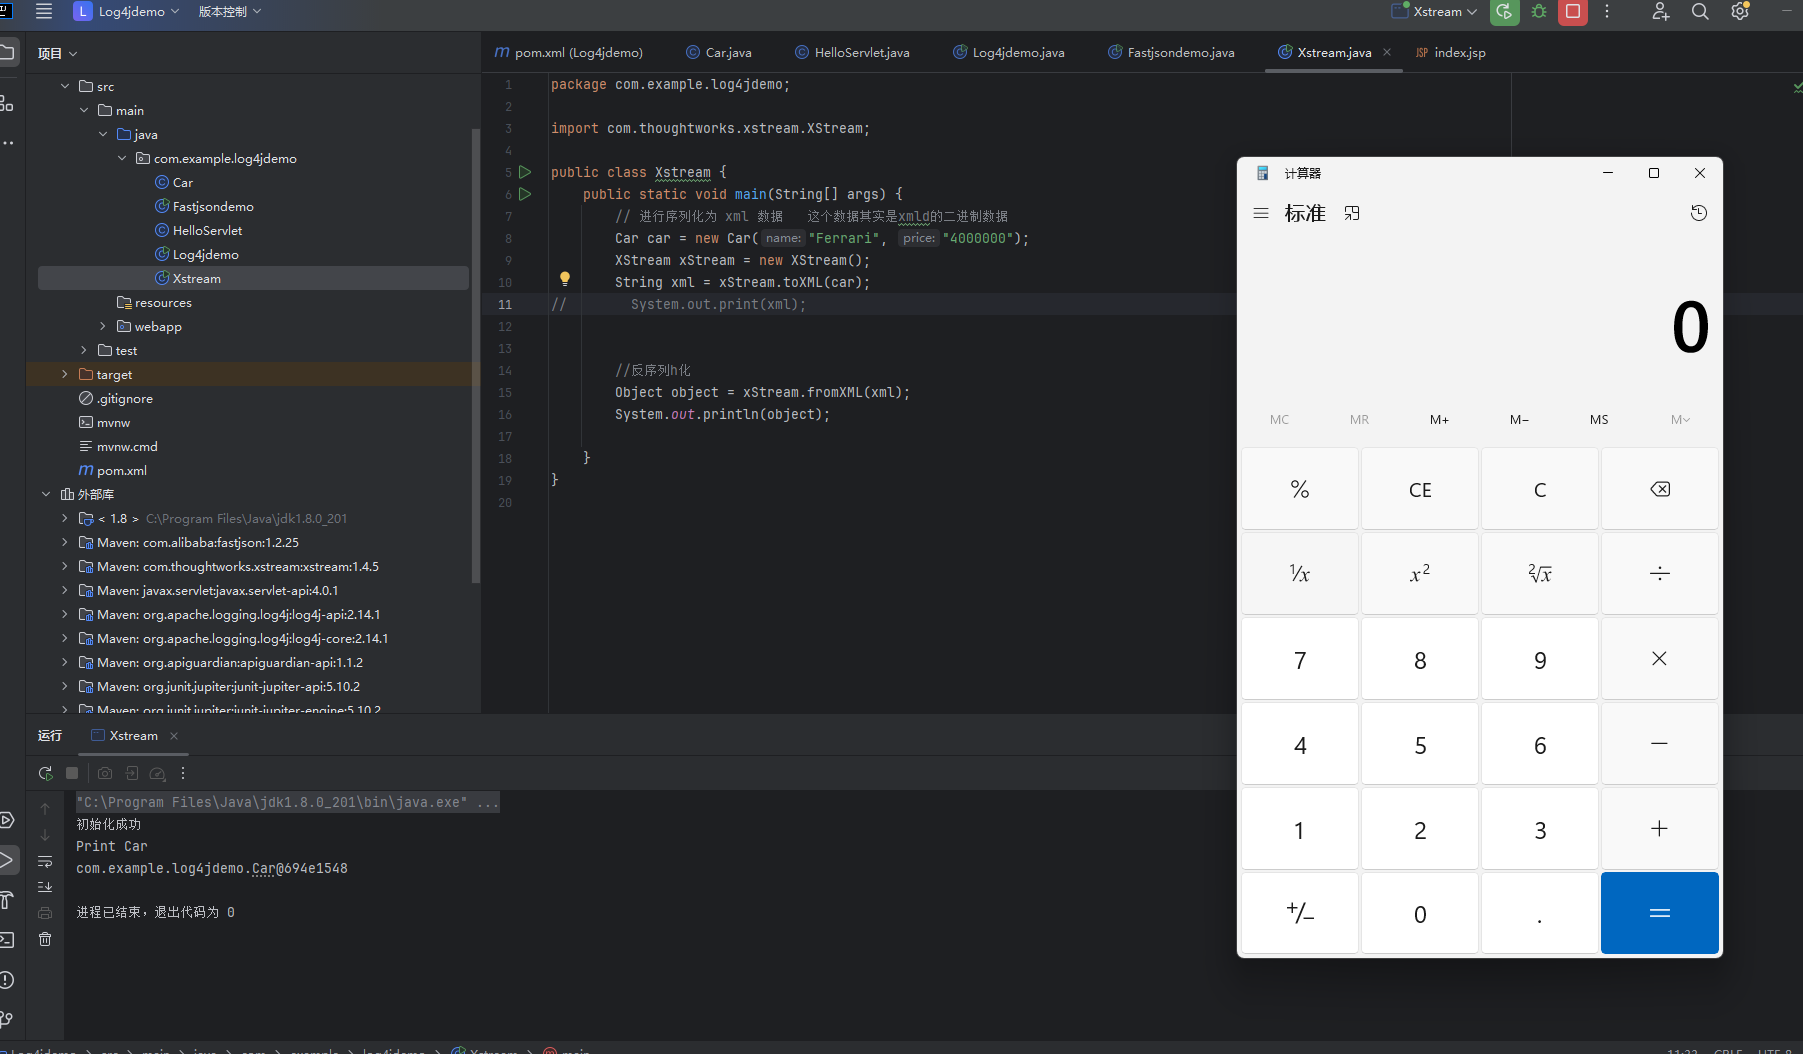Image resolution: width=1803 pixels, height=1054 pixels.
Task: Stop the running process red button
Action: click(1573, 12)
